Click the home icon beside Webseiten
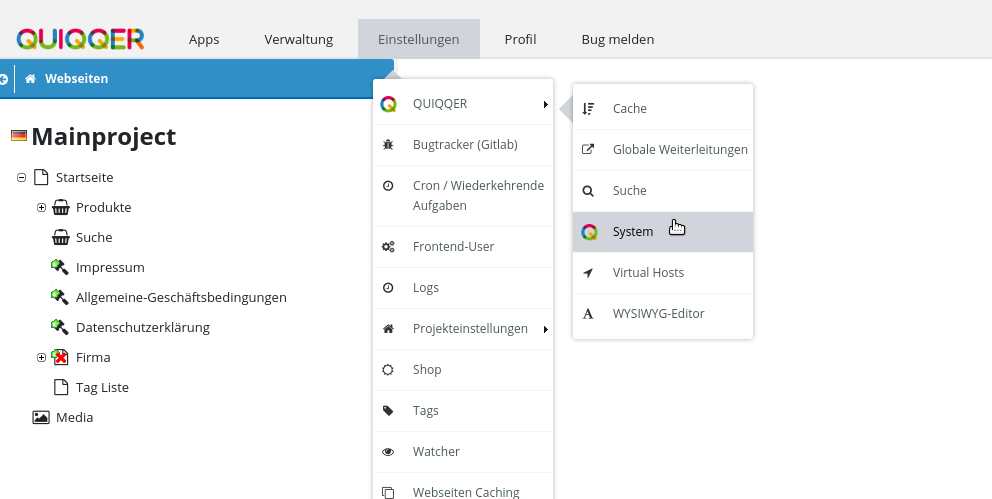 [x=30, y=78]
